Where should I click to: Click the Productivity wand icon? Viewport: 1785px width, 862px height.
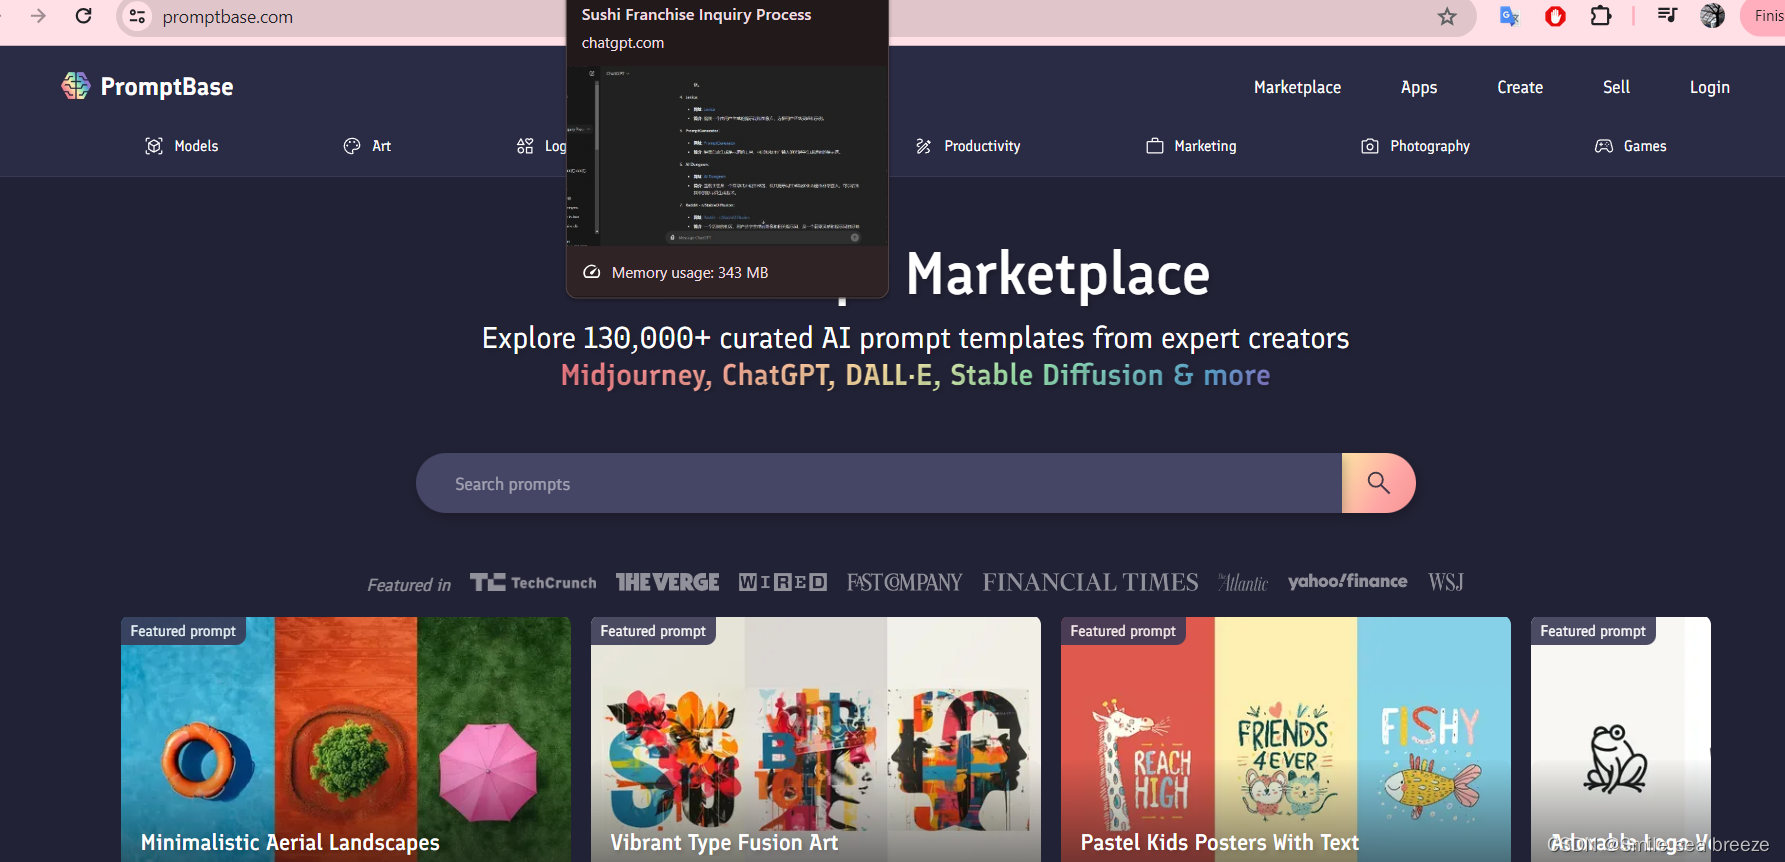[924, 146]
